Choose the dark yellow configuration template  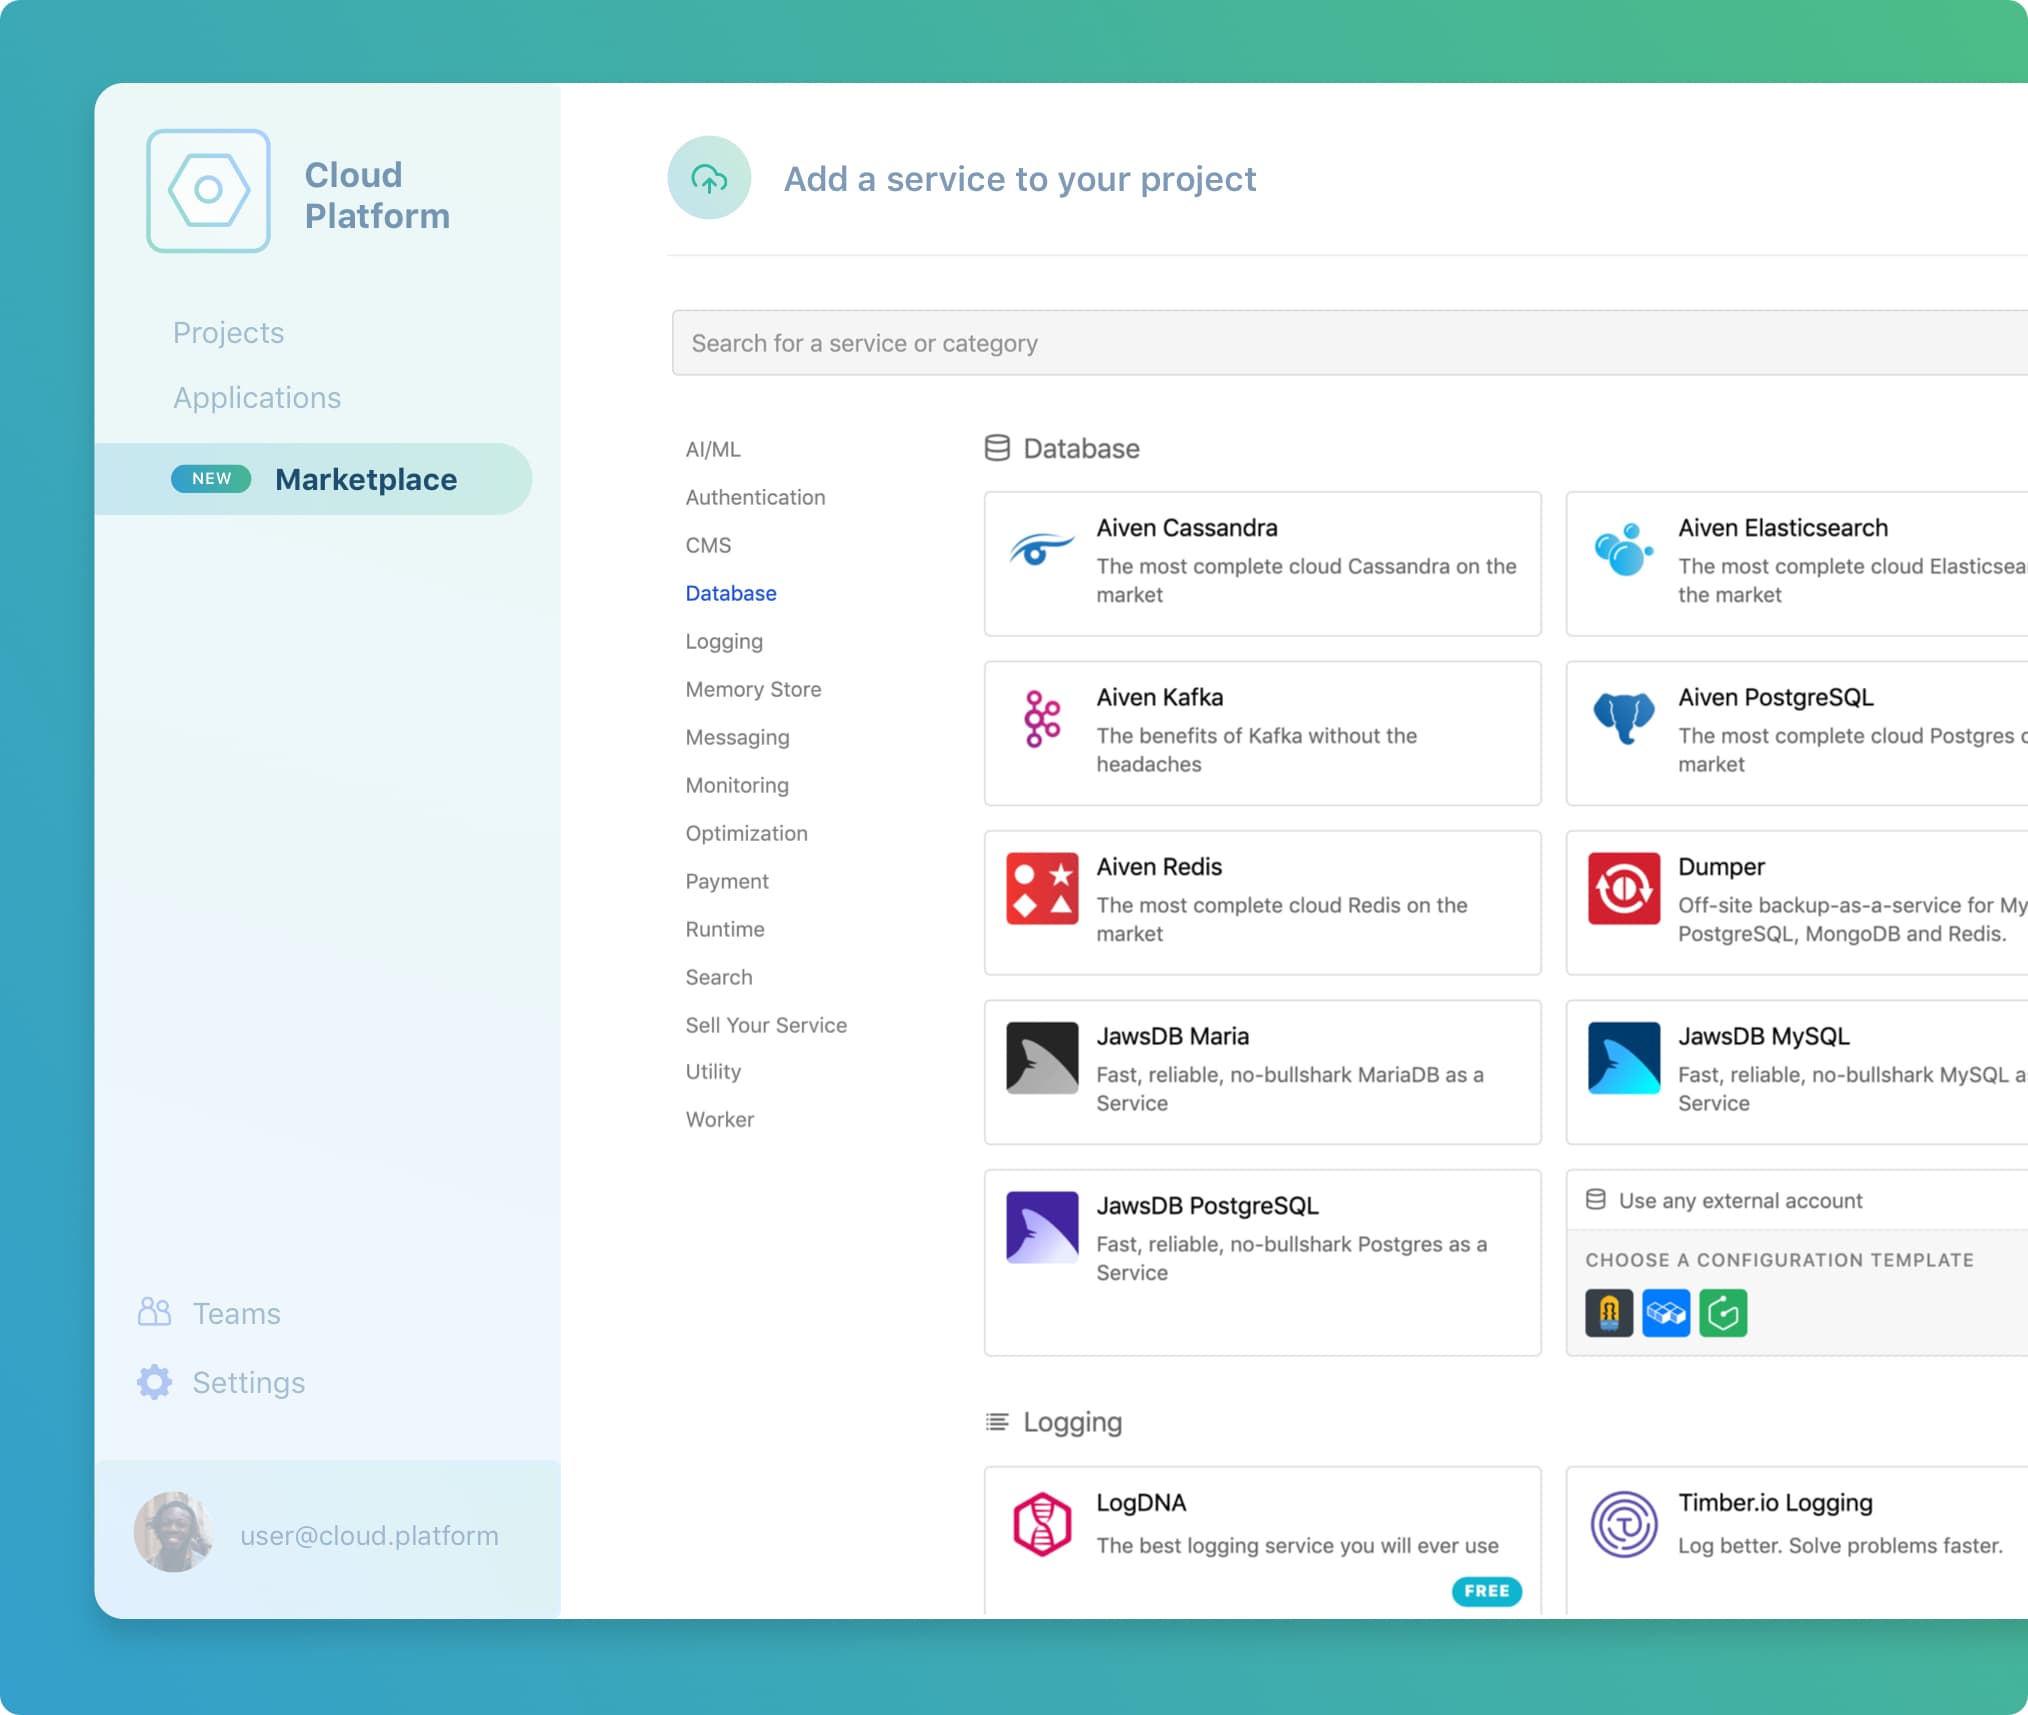coord(1608,1313)
